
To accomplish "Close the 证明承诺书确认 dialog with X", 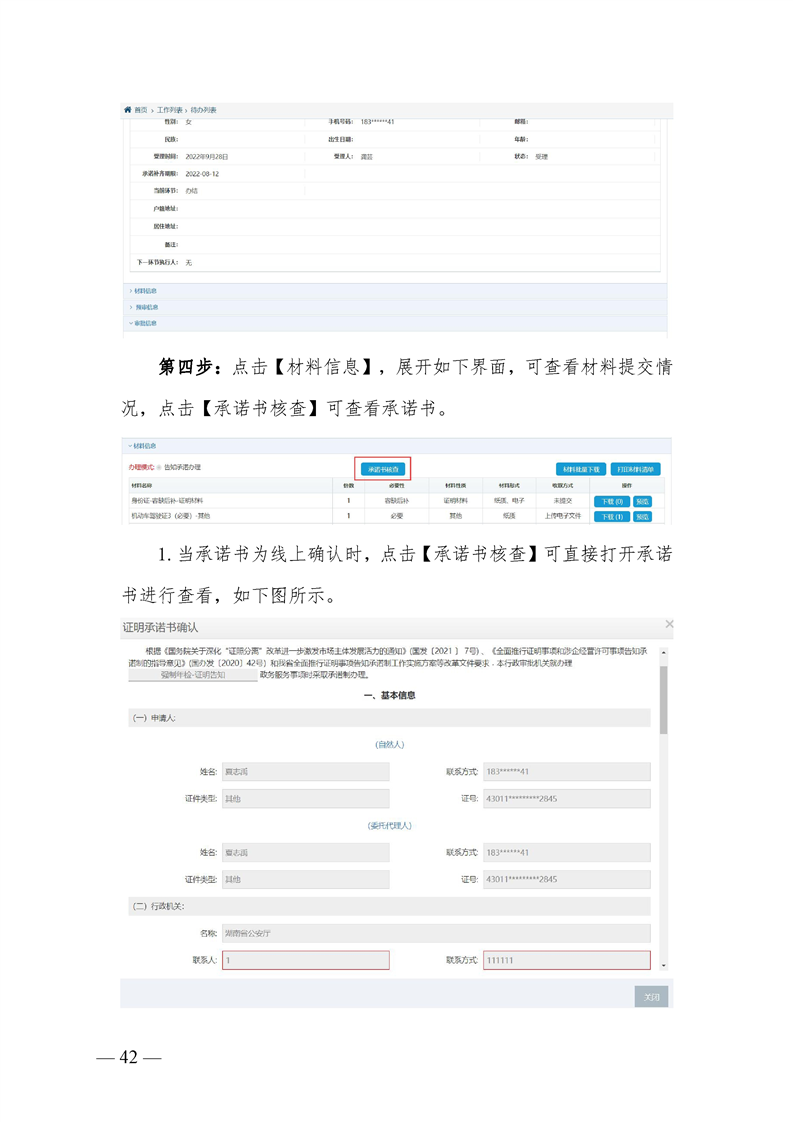I will click(669, 624).
